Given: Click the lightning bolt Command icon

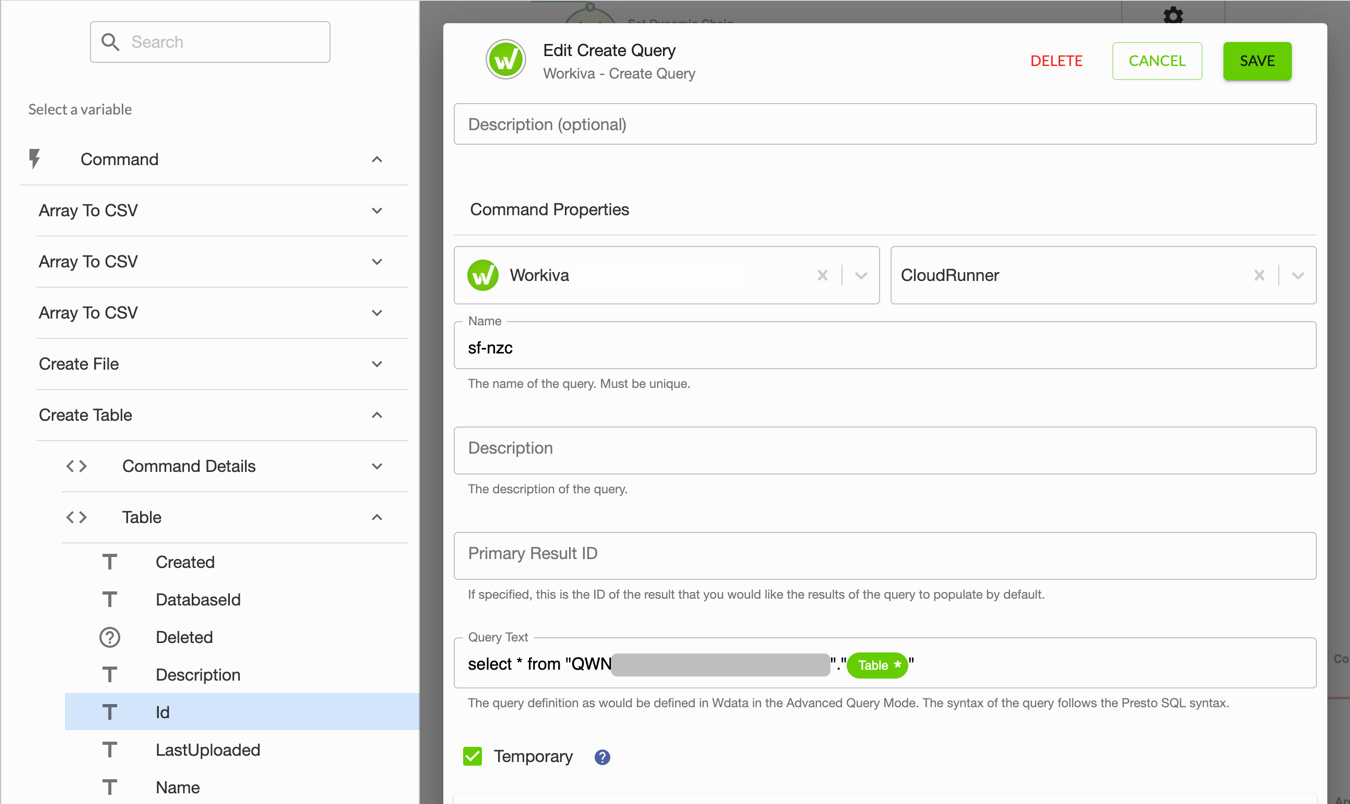Looking at the screenshot, I should [35, 159].
